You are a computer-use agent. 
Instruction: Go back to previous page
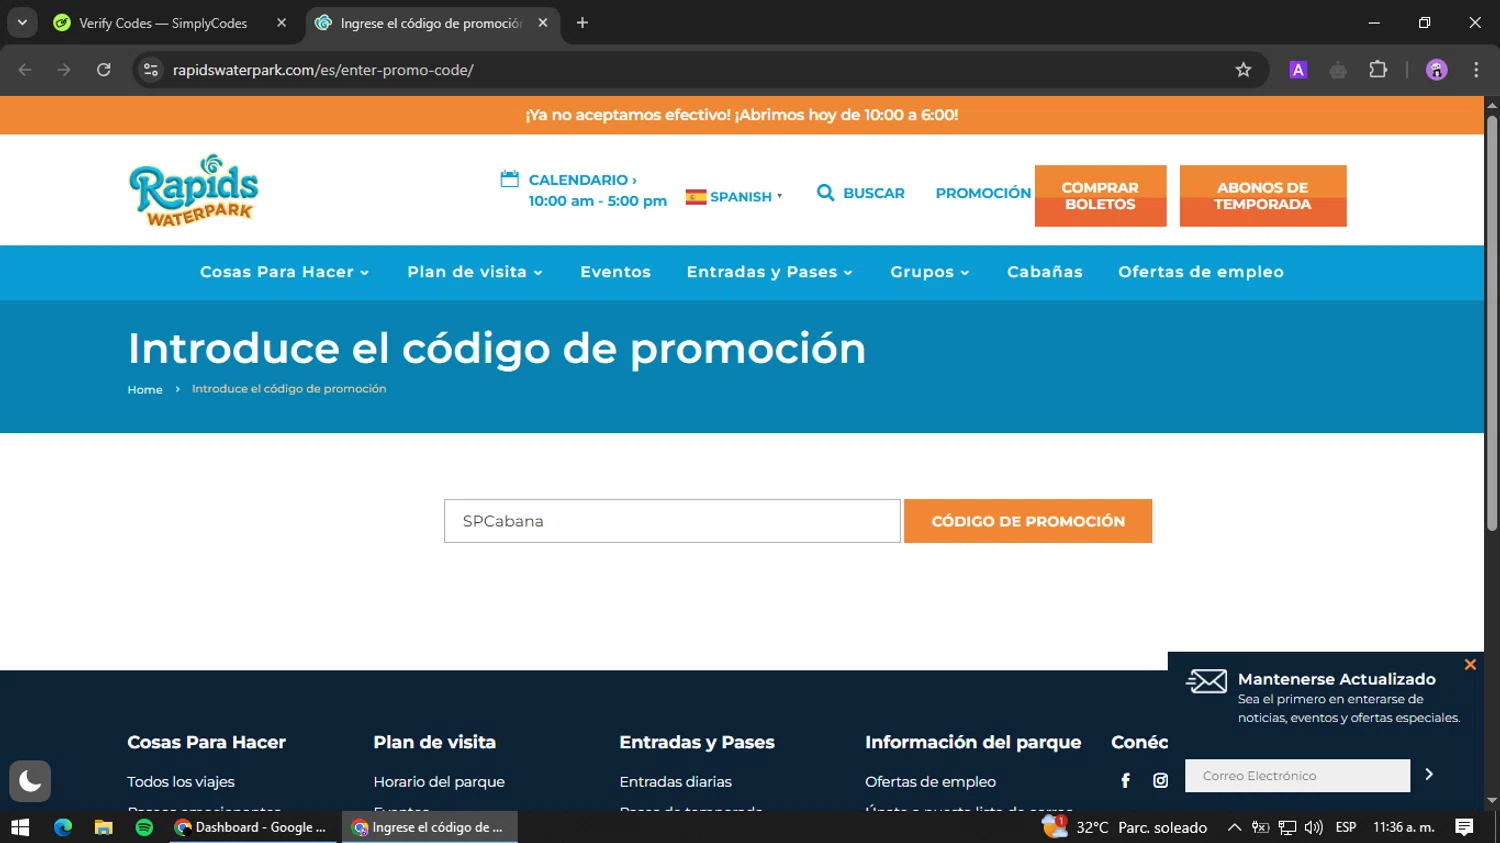[25, 70]
